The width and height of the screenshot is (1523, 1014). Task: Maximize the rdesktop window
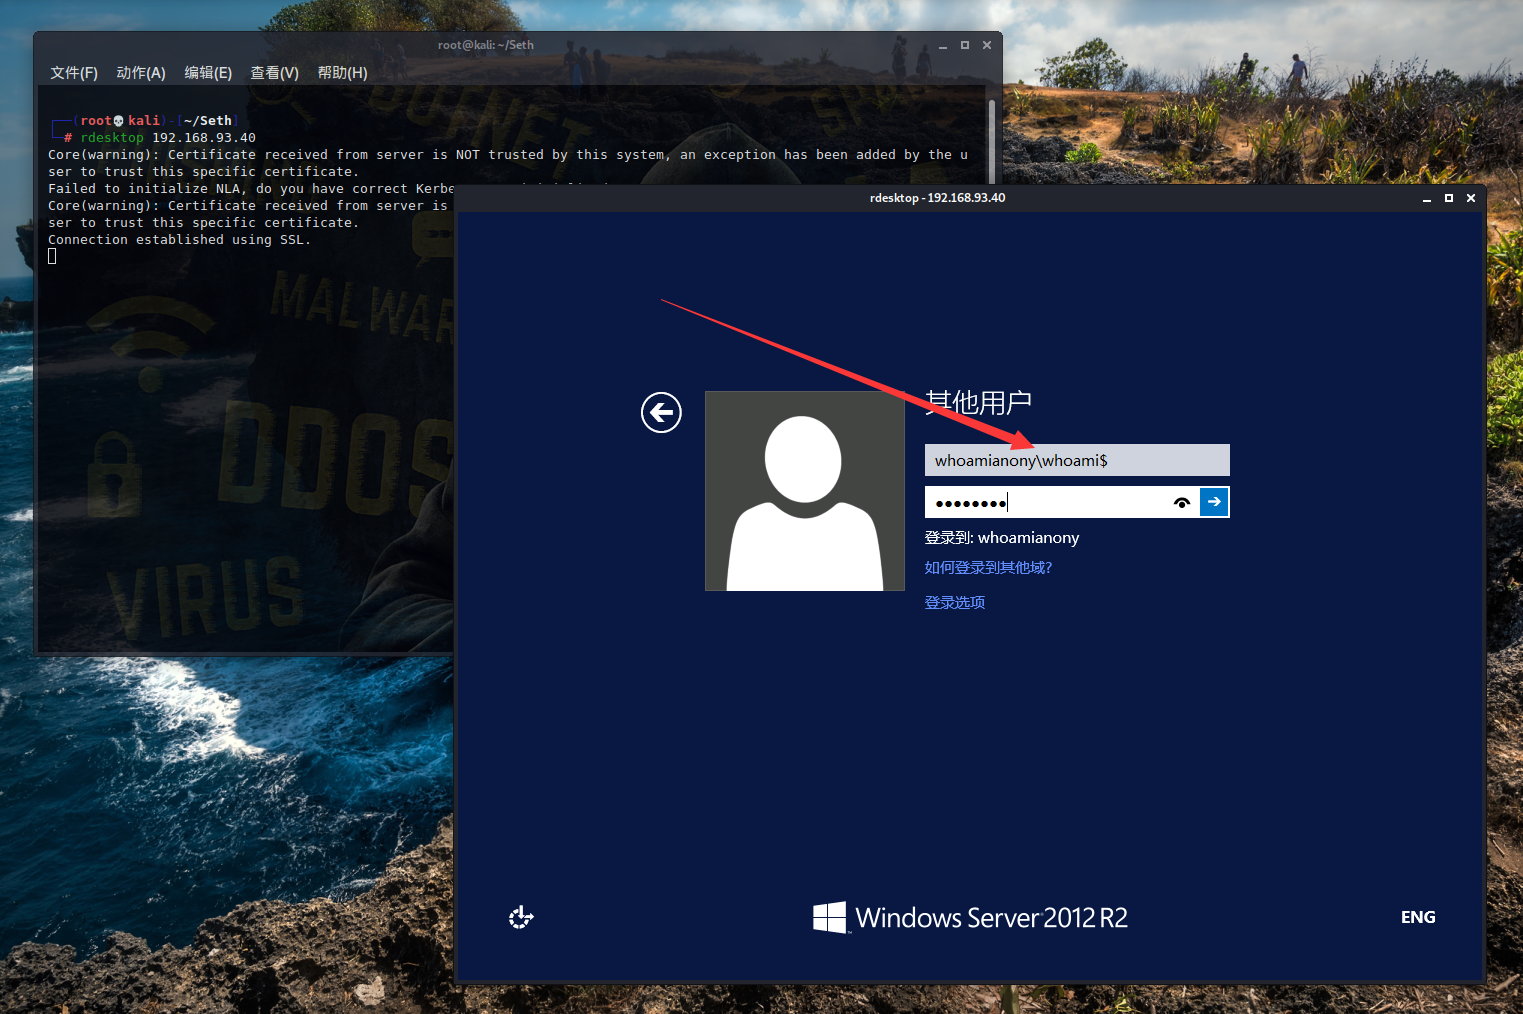[x=1449, y=198]
